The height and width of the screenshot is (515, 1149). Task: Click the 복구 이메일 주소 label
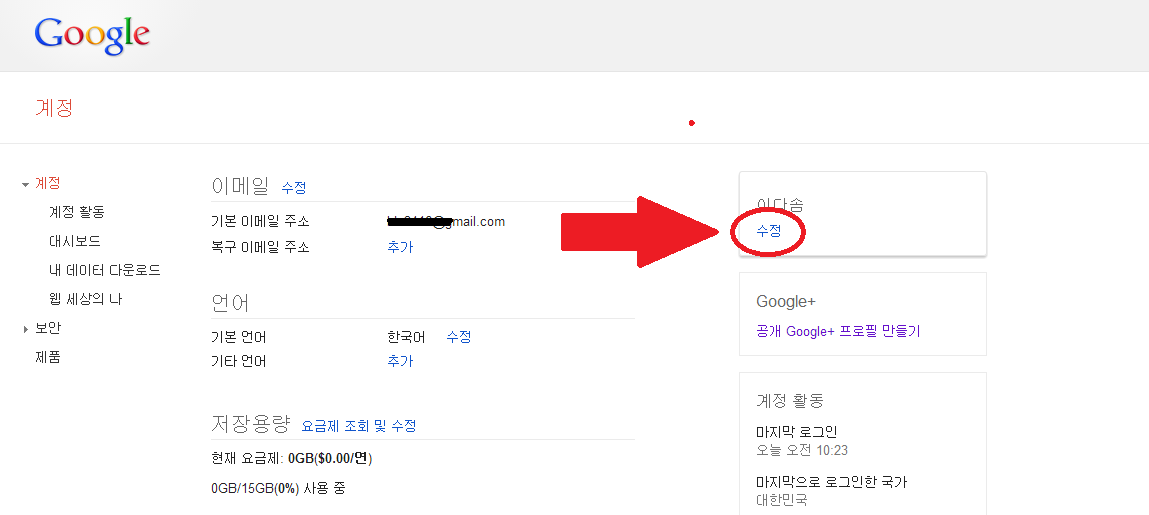pyautogui.click(x=260, y=247)
